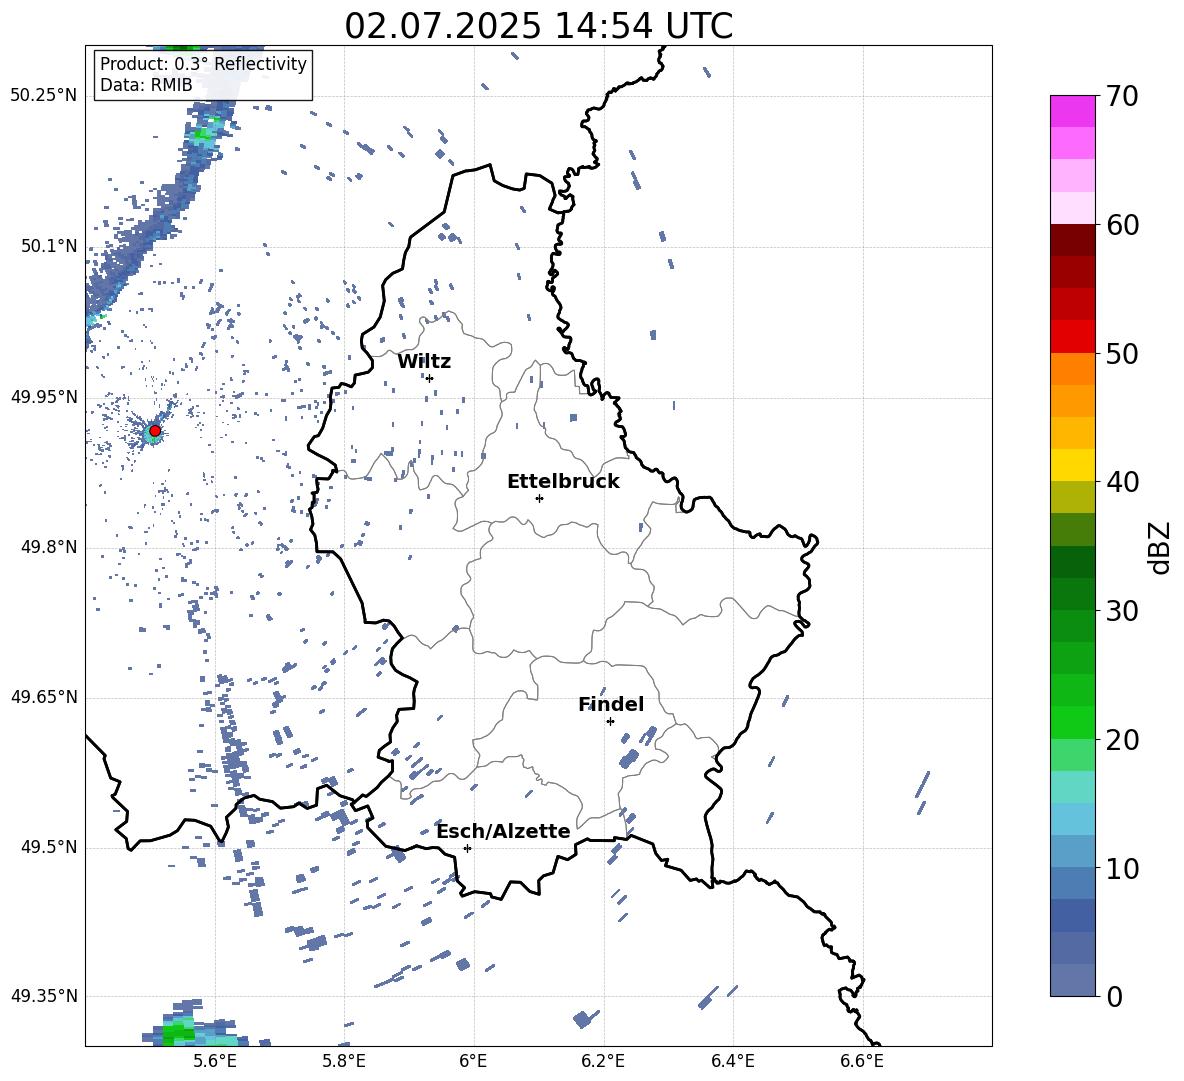This screenshot has width=1184, height=1081.
Task: Click the magenta top colorbar segment
Action: coord(1073,111)
